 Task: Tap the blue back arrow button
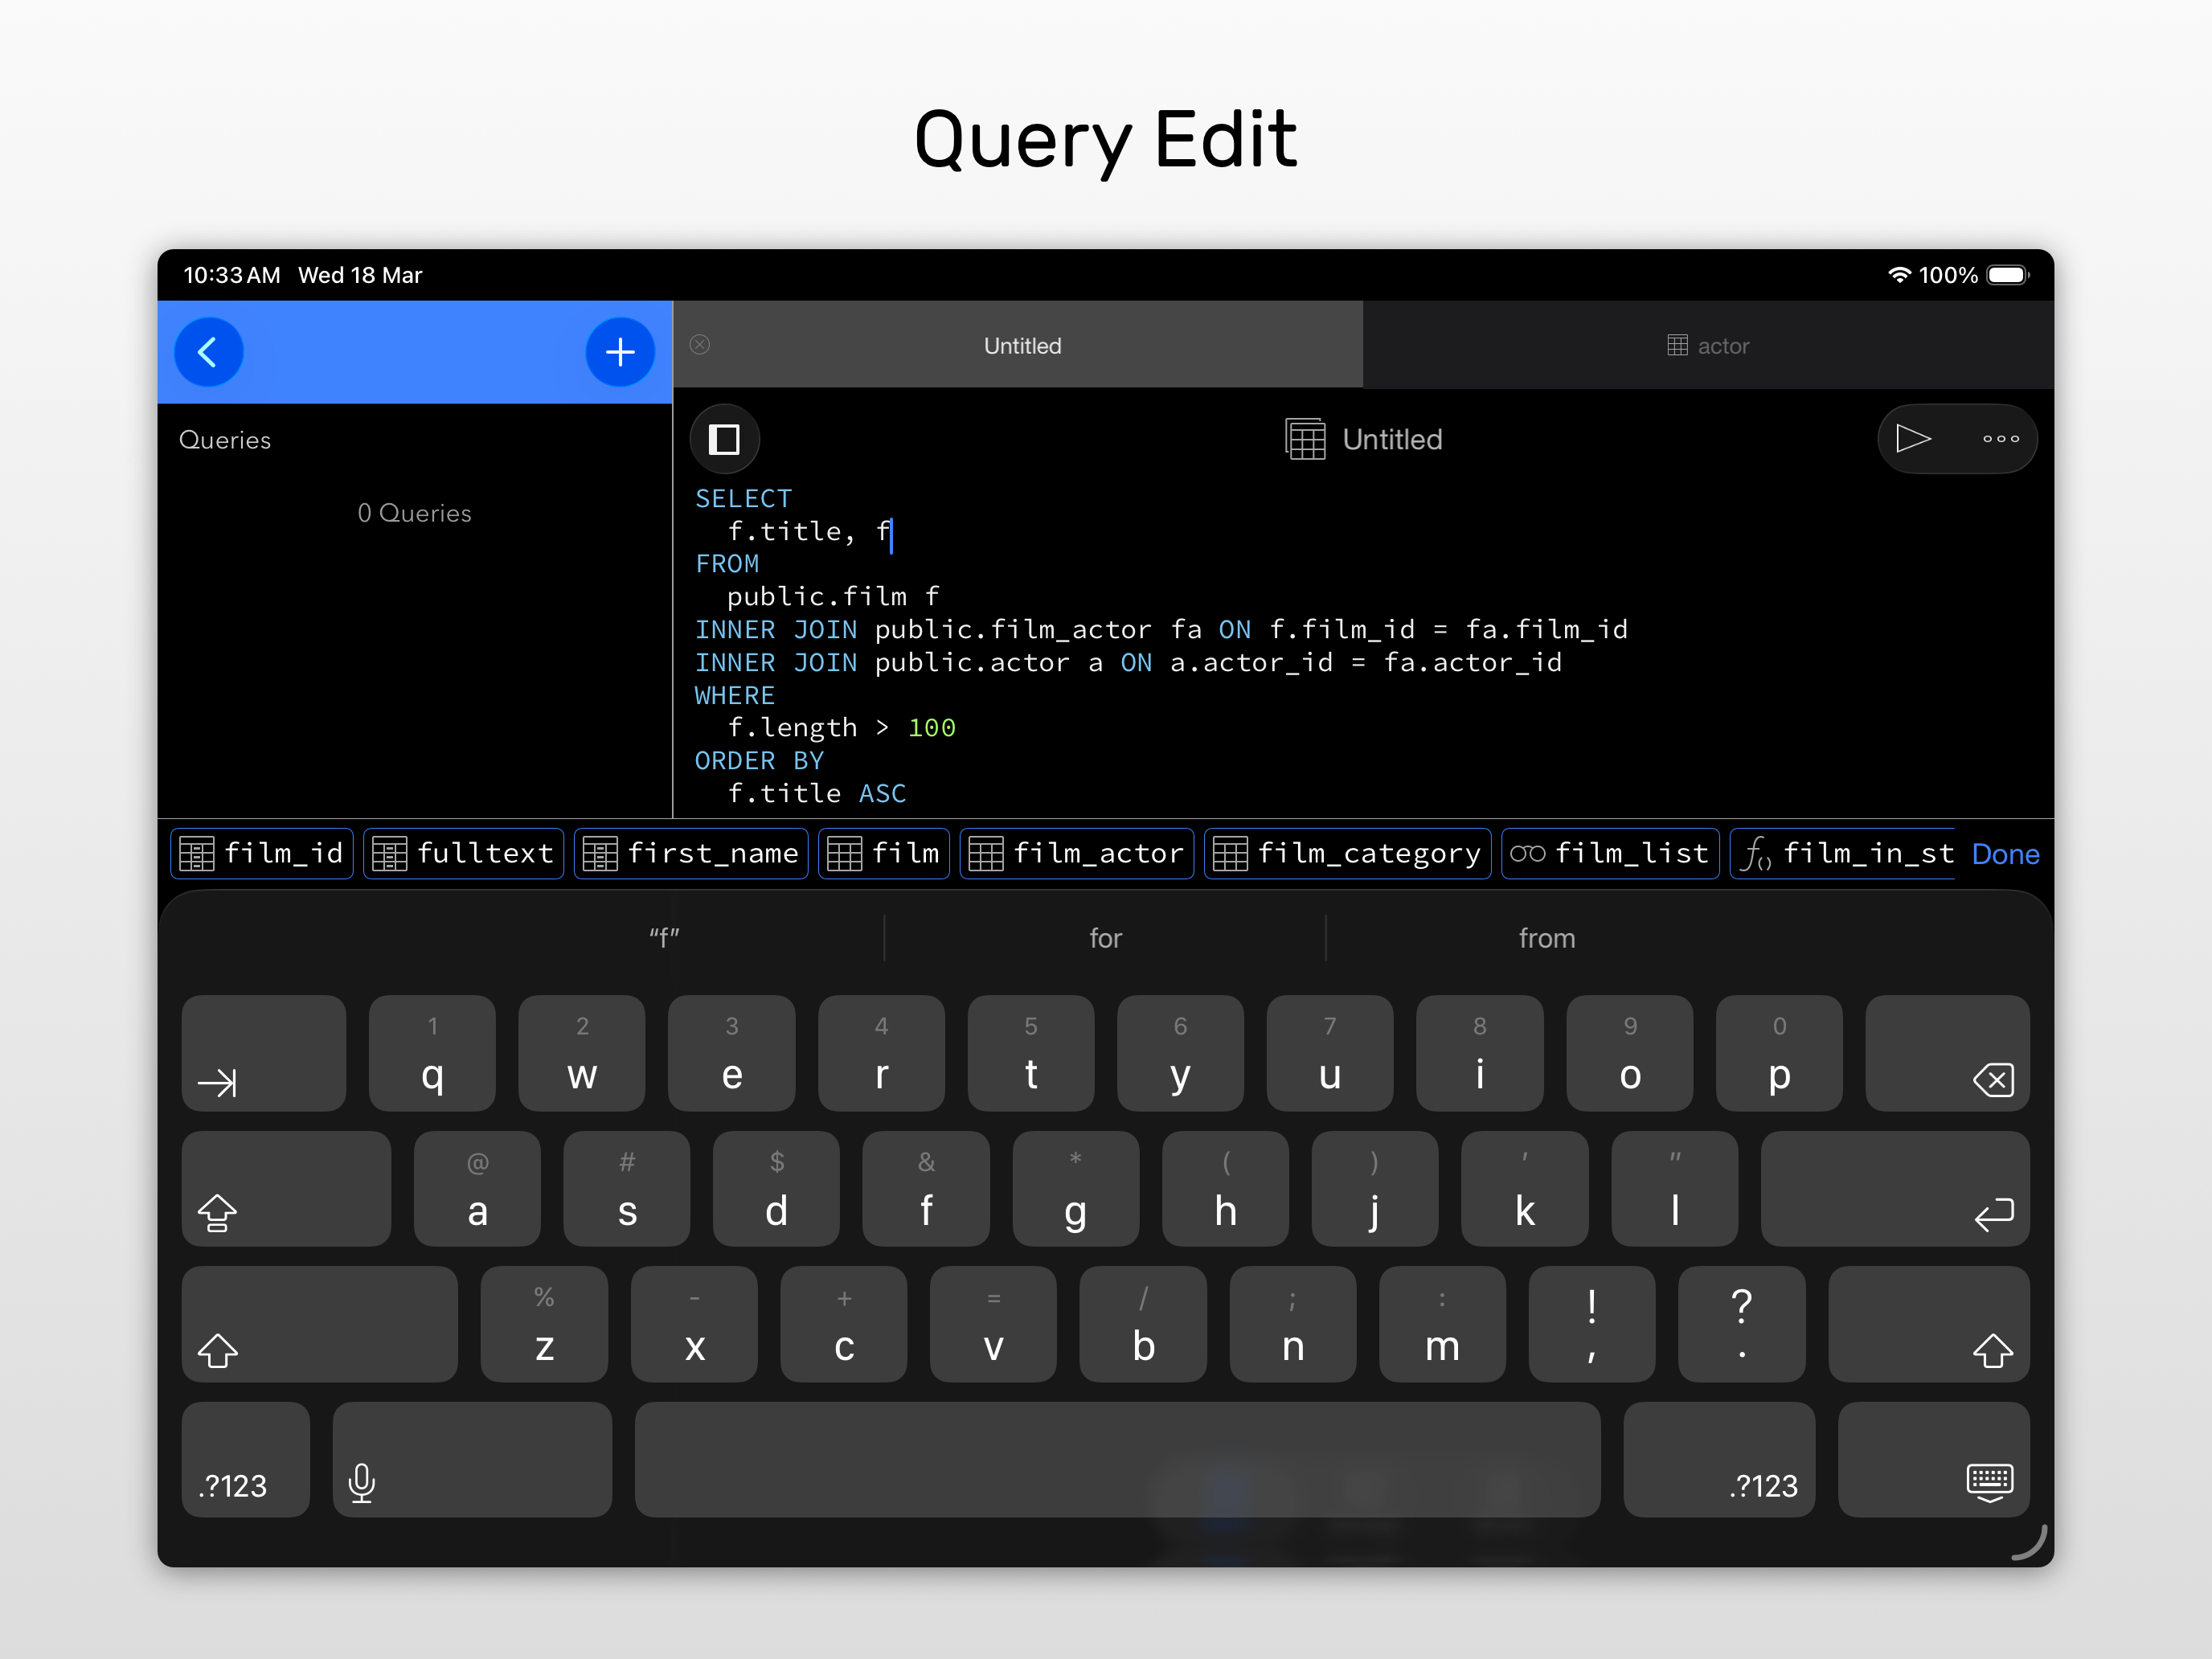pos(208,352)
